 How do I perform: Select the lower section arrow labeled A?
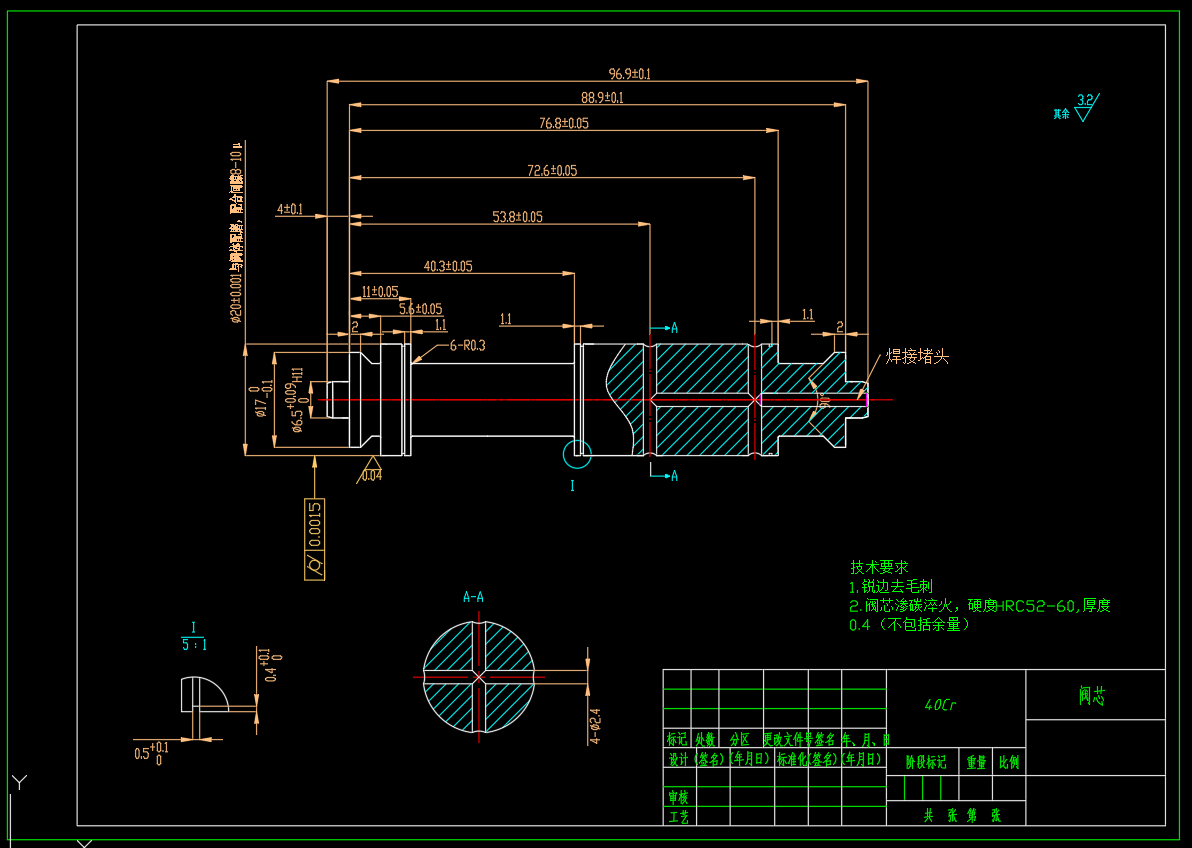point(664,475)
